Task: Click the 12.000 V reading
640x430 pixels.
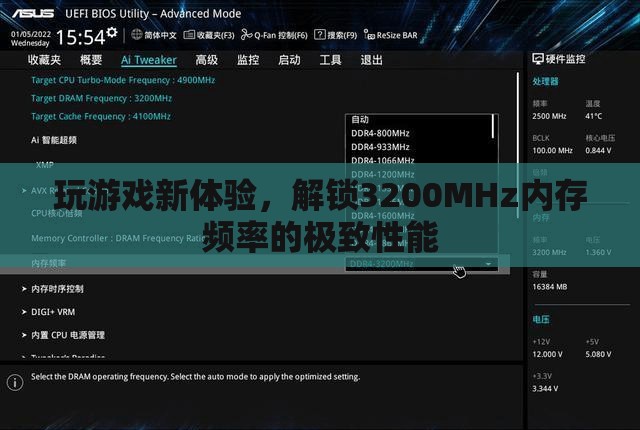Action: tap(547, 354)
